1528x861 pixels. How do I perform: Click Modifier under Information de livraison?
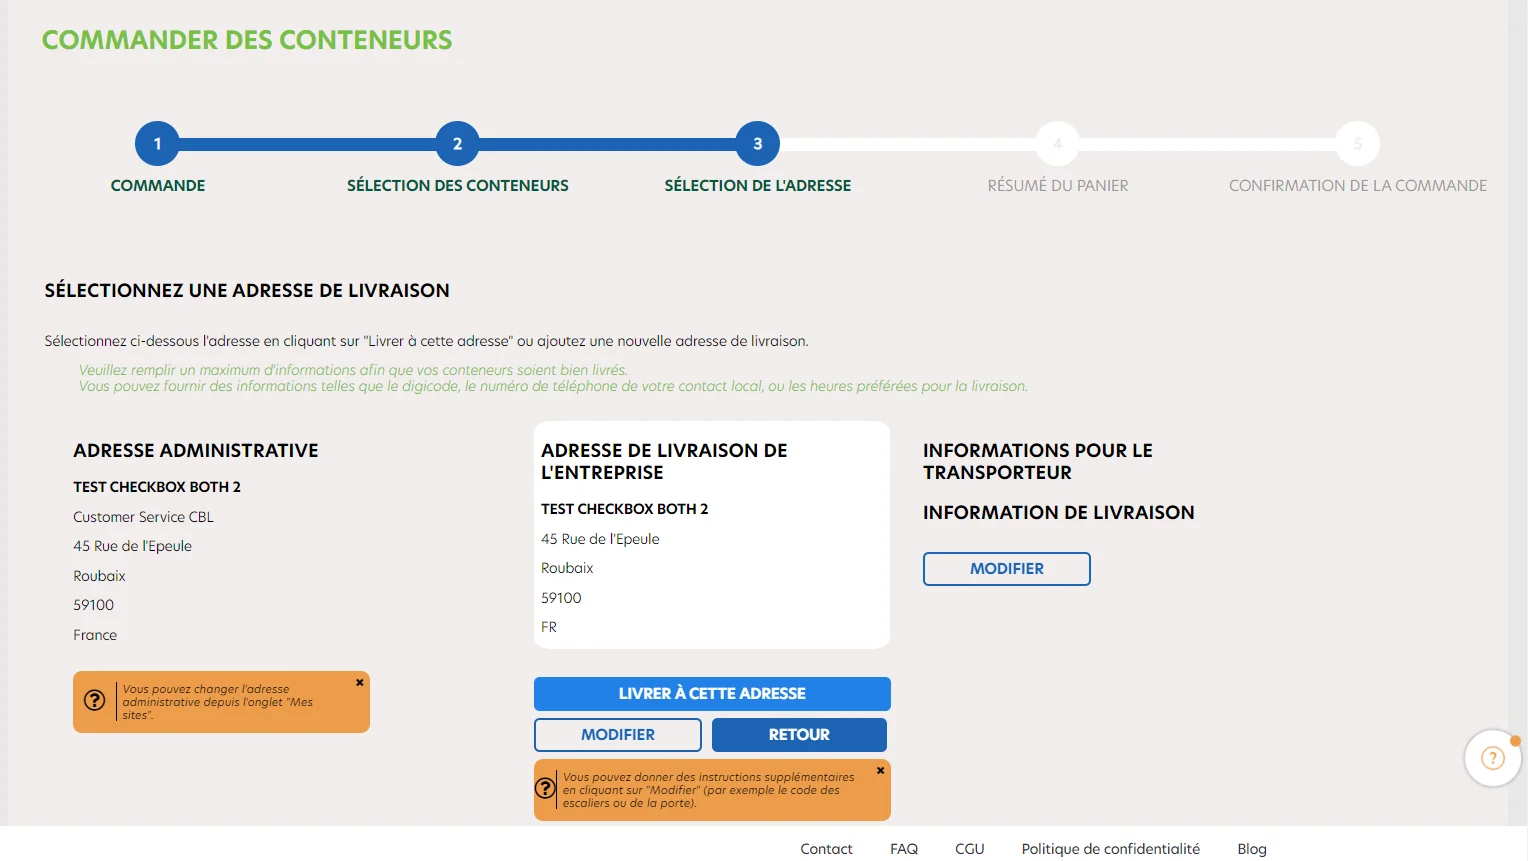click(1007, 569)
